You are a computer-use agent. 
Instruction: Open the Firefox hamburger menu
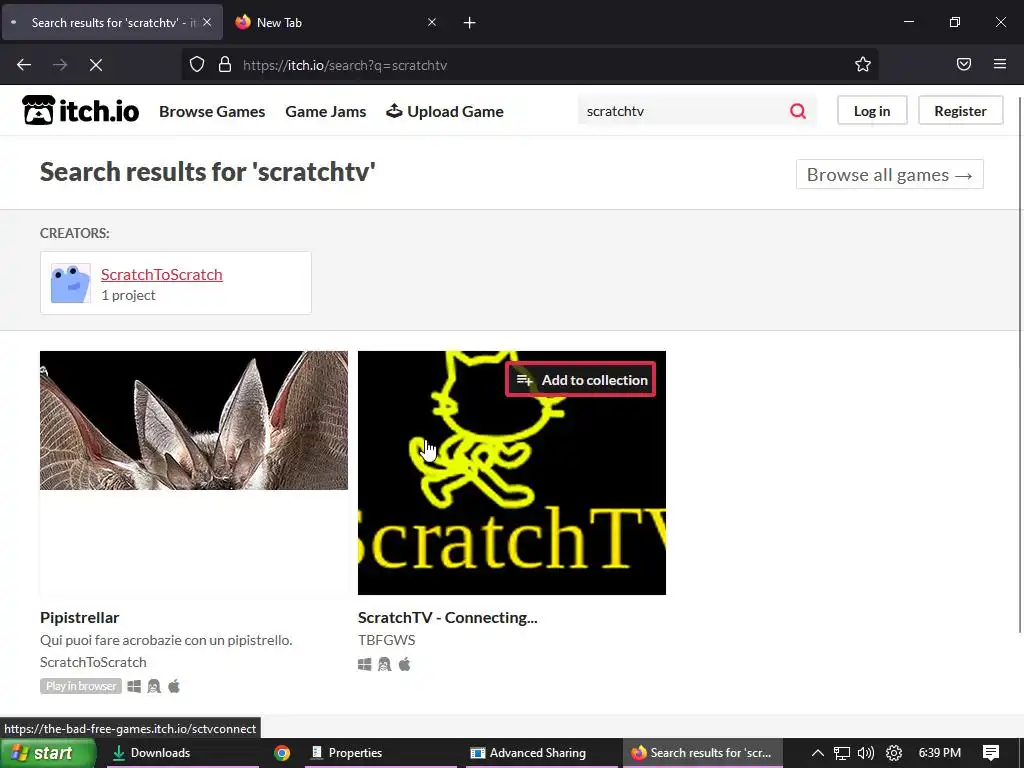1000,64
